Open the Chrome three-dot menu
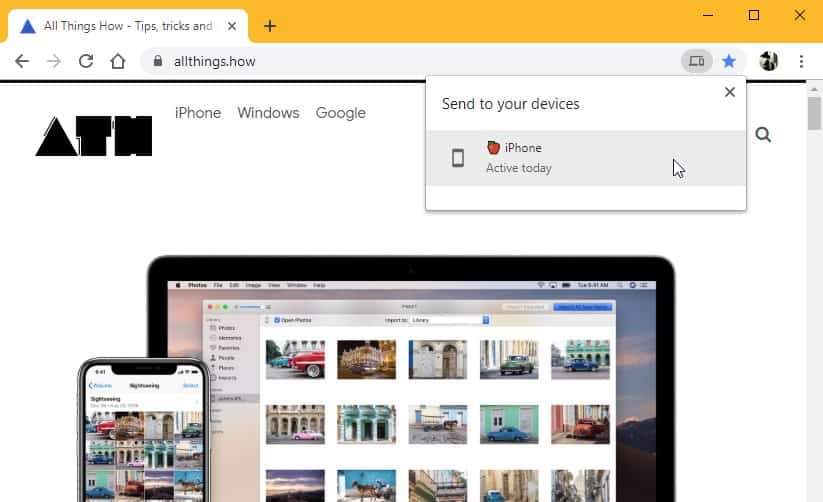The image size is (823, 502). point(801,61)
